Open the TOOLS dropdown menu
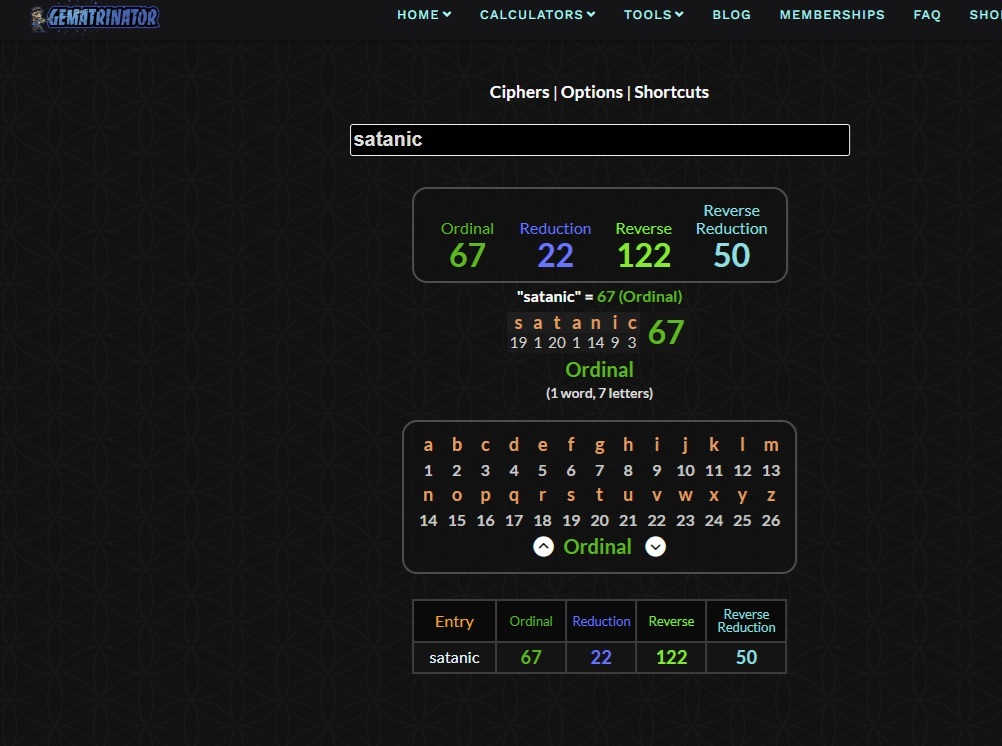 coord(653,14)
